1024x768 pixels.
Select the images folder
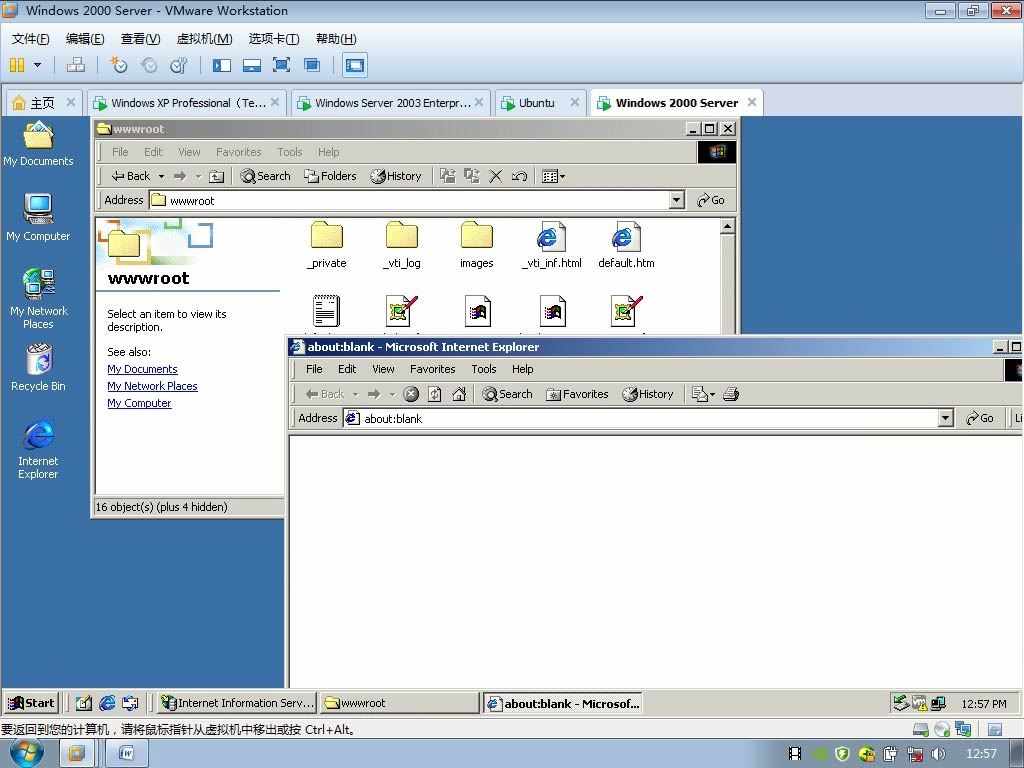[x=477, y=245]
